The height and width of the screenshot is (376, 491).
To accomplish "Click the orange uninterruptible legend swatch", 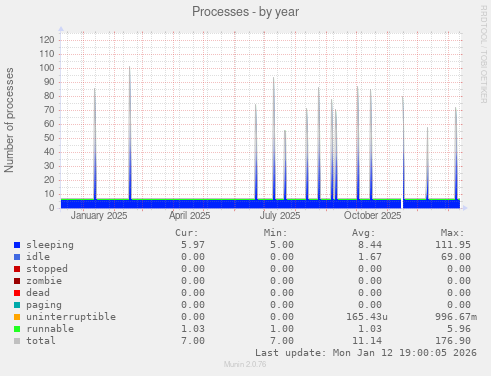I will (x=17, y=317).
